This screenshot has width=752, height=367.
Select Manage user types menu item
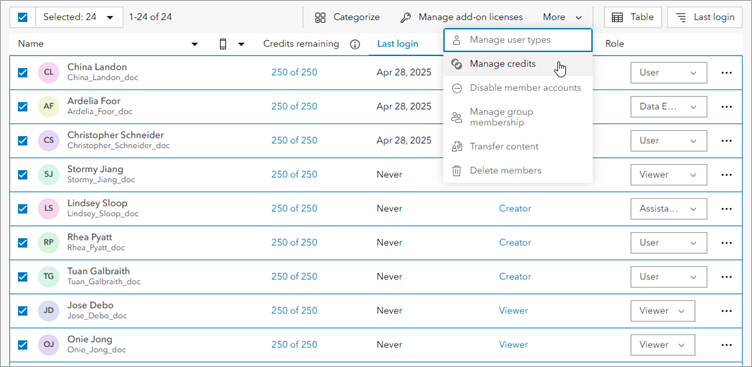(x=518, y=40)
